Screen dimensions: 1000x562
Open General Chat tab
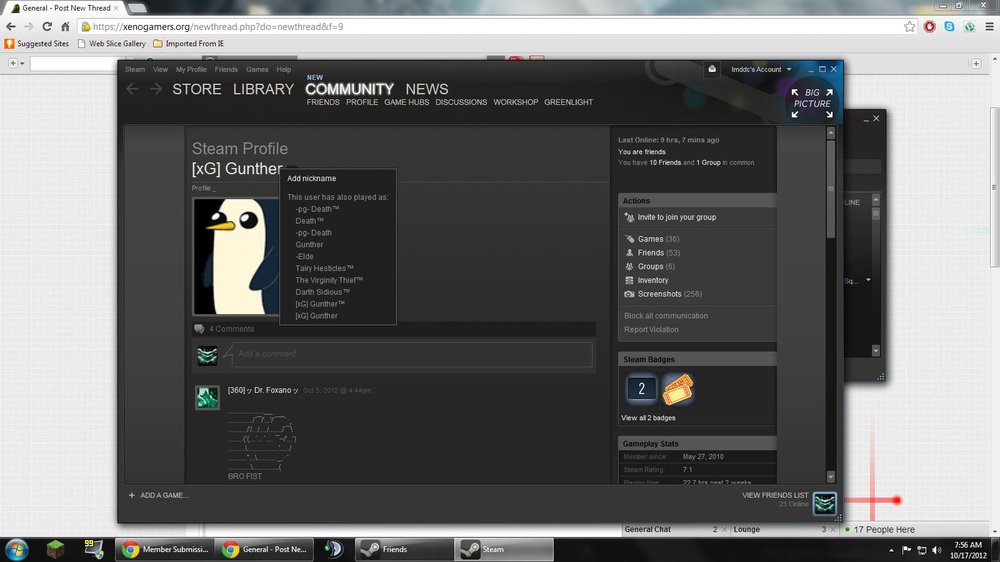(675, 529)
